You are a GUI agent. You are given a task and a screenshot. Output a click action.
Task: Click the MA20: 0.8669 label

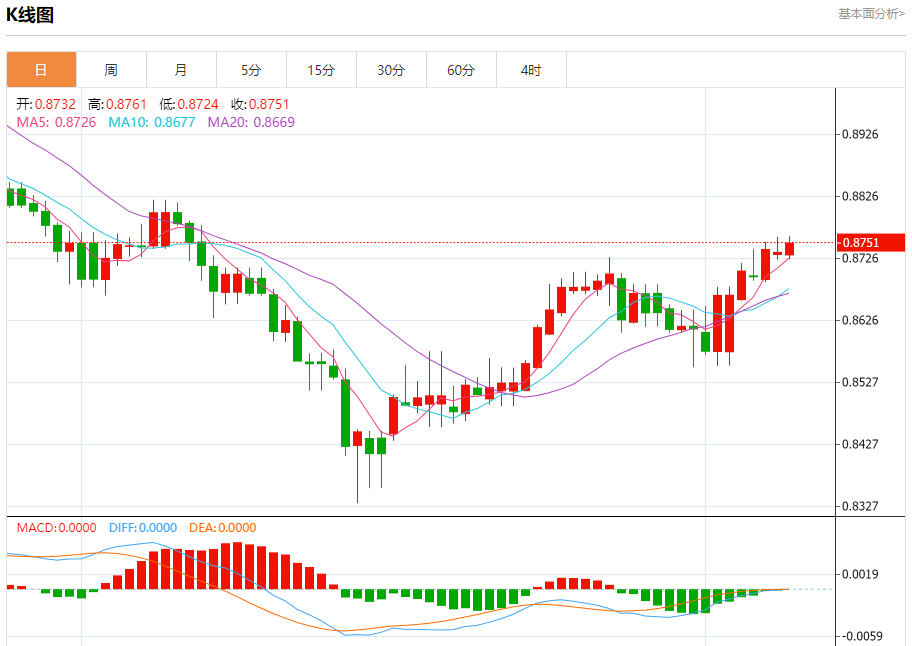coord(251,122)
